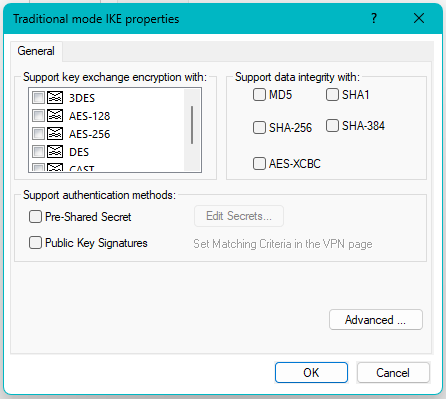This screenshot has height=399, width=446.
Task: Select the General tab
Action: click(36, 51)
